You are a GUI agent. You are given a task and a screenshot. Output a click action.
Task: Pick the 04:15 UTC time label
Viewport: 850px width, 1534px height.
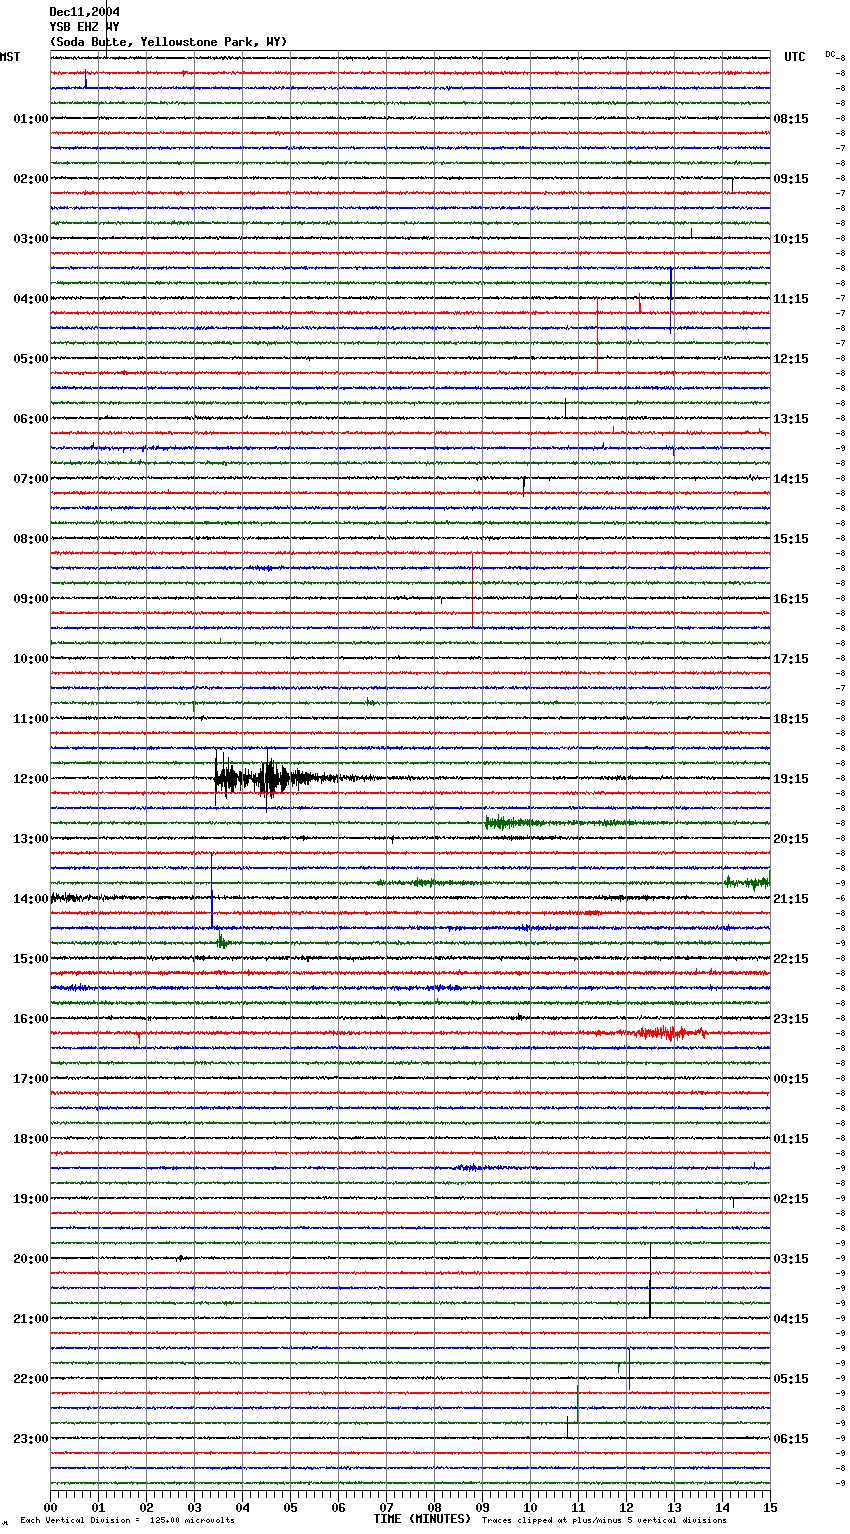(791, 1319)
